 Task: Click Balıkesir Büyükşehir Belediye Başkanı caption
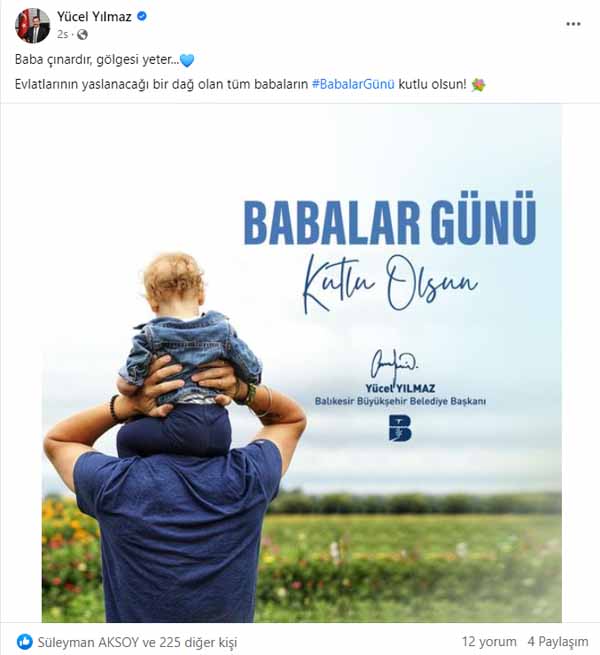coord(400,401)
